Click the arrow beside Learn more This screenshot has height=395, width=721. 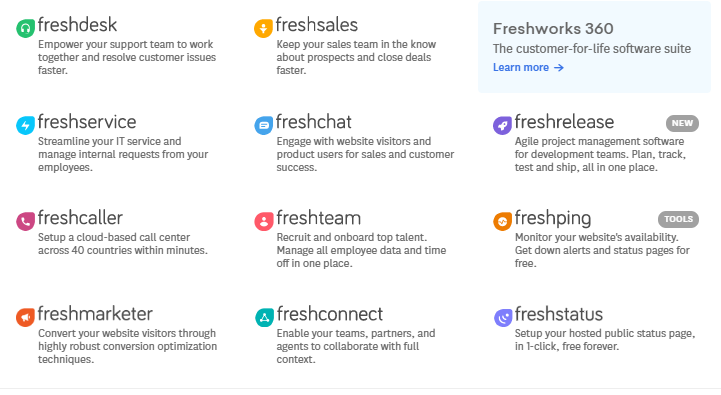pos(559,68)
